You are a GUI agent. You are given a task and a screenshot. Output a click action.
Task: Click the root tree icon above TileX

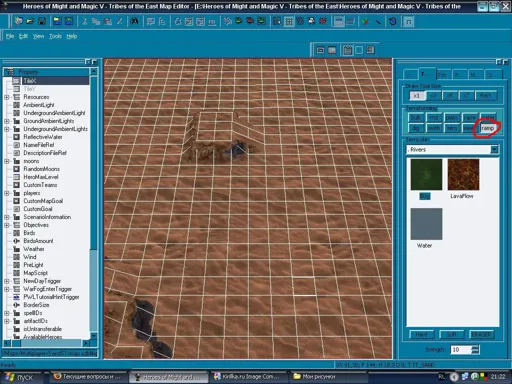(x=9, y=72)
